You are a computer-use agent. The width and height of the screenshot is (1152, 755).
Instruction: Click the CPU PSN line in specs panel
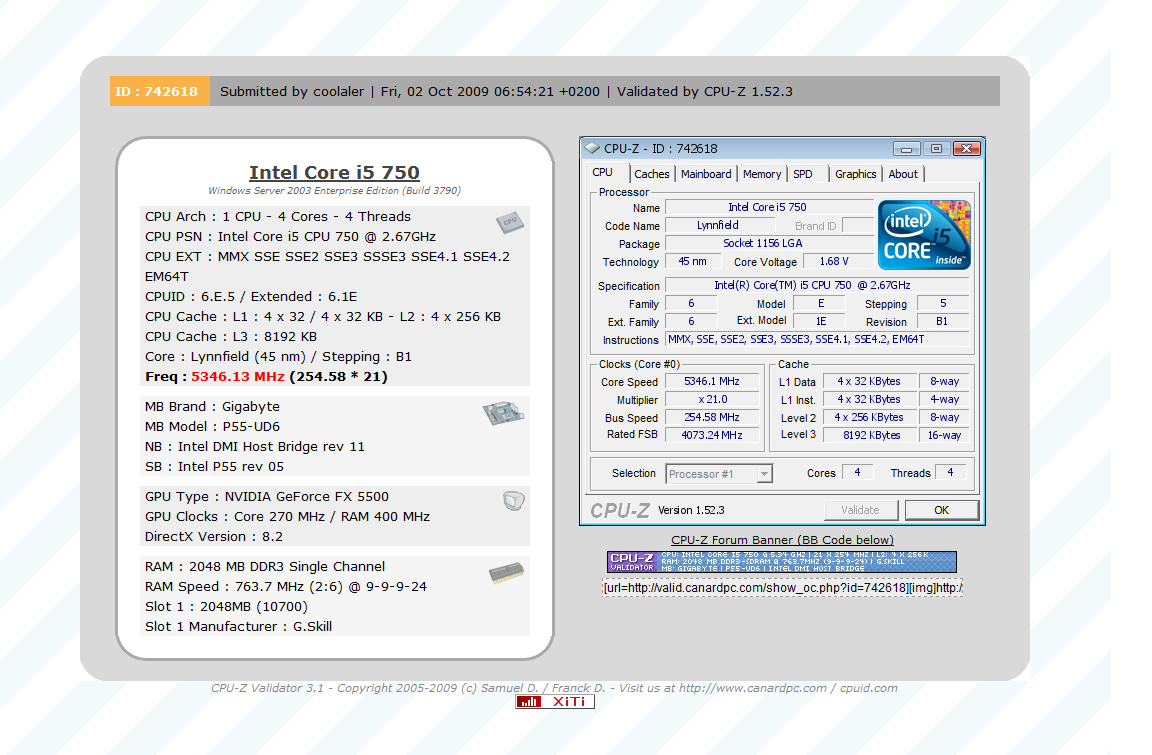[290, 236]
